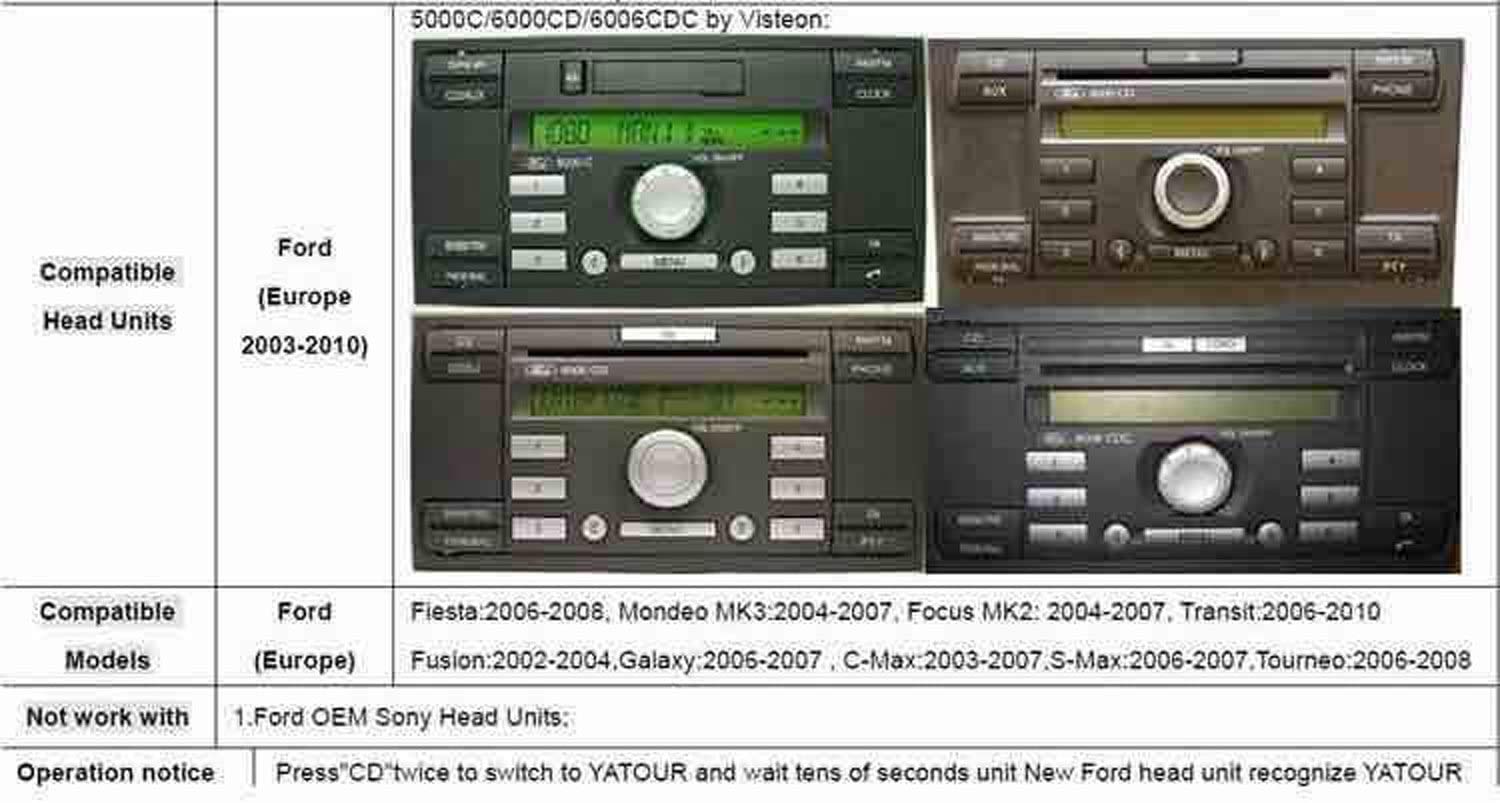
Task: Click the "Compatible Head Units" row label
Action: [x=107, y=297]
